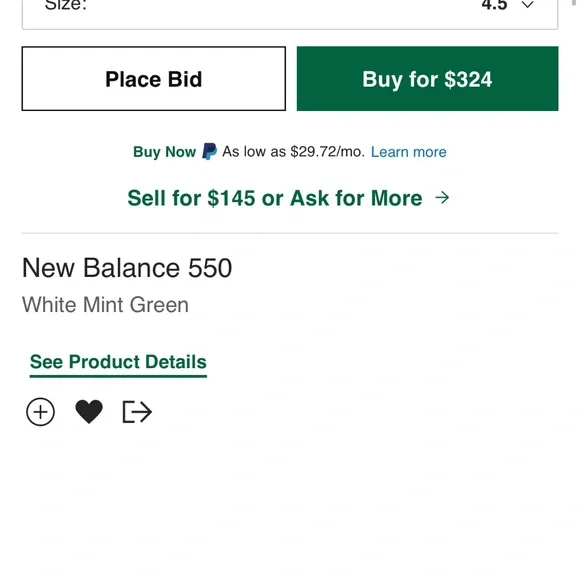580x580 pixels.
Task: Click the As low as $29.72/mo text
Action: 293,152
